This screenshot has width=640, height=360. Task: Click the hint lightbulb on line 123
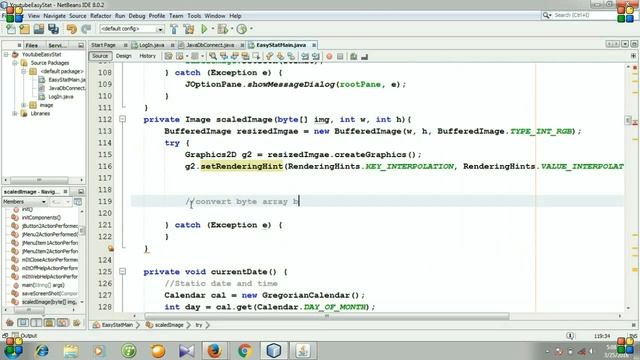(111, 248)
